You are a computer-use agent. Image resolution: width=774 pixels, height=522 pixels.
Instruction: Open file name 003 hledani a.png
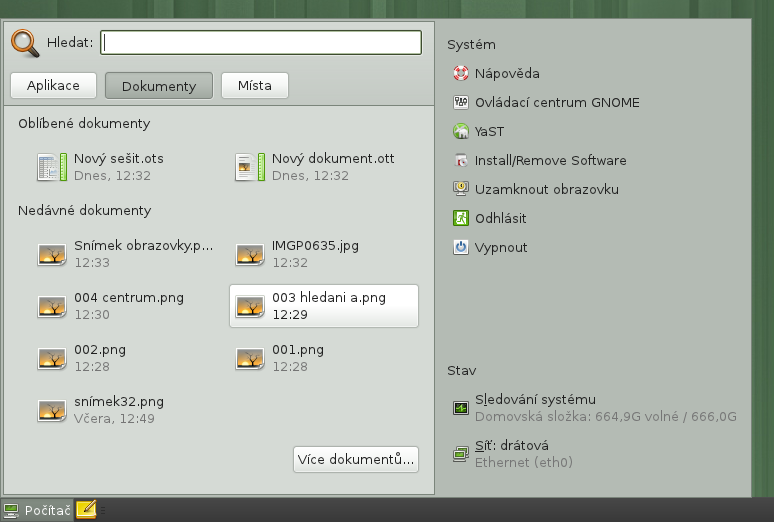coord(329,298)
